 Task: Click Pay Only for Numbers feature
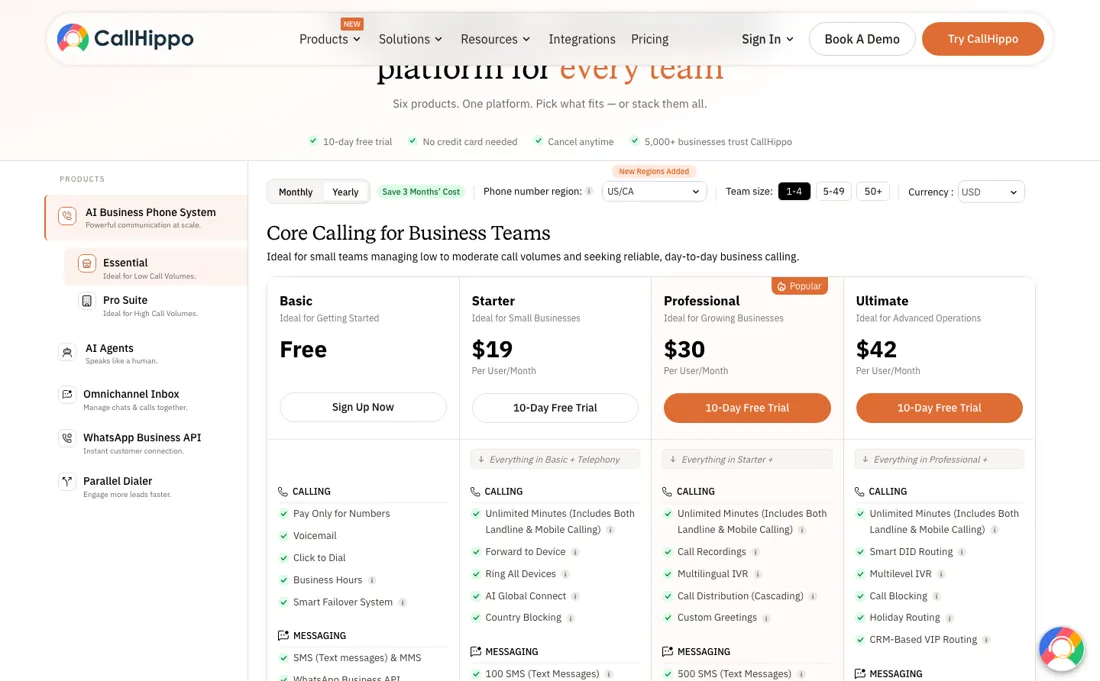[342, 513]
